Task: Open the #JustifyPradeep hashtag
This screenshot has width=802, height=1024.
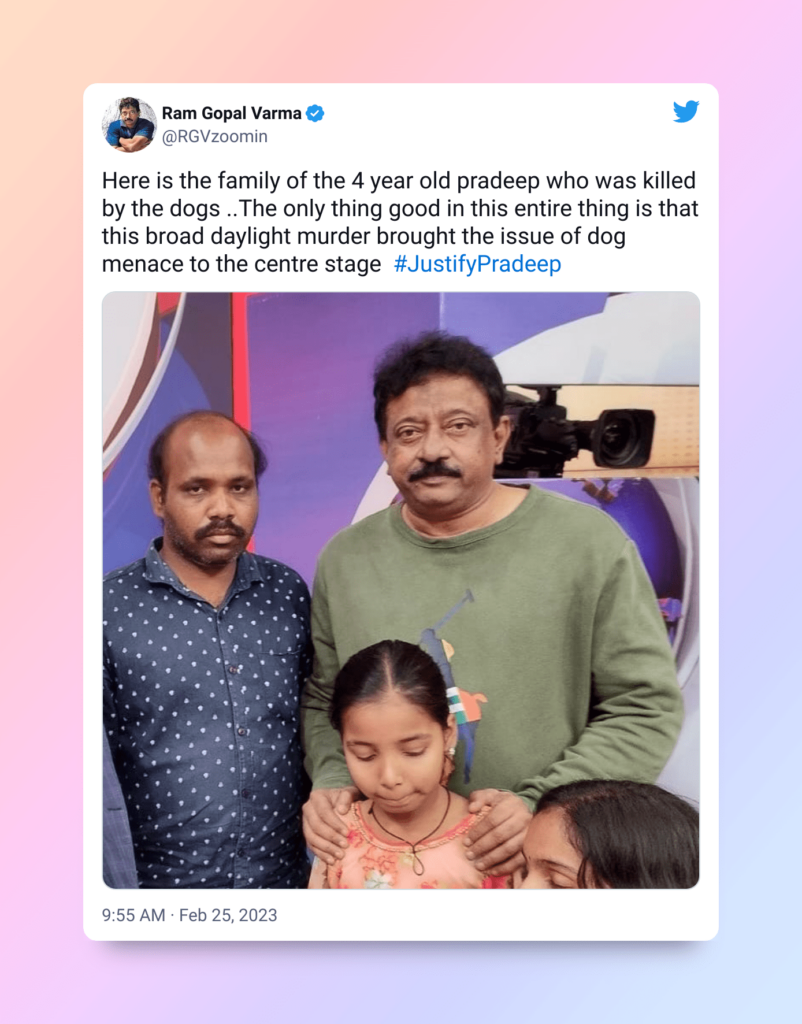Action: [x=477, y=264]
